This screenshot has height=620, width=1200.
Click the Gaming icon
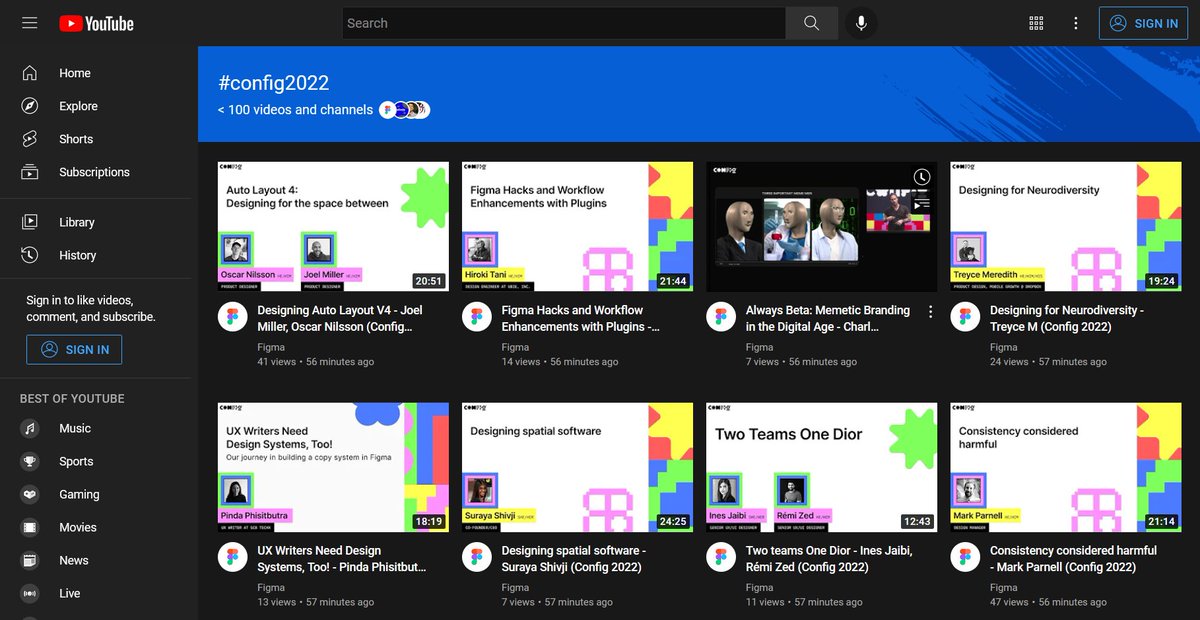(30, 494)
